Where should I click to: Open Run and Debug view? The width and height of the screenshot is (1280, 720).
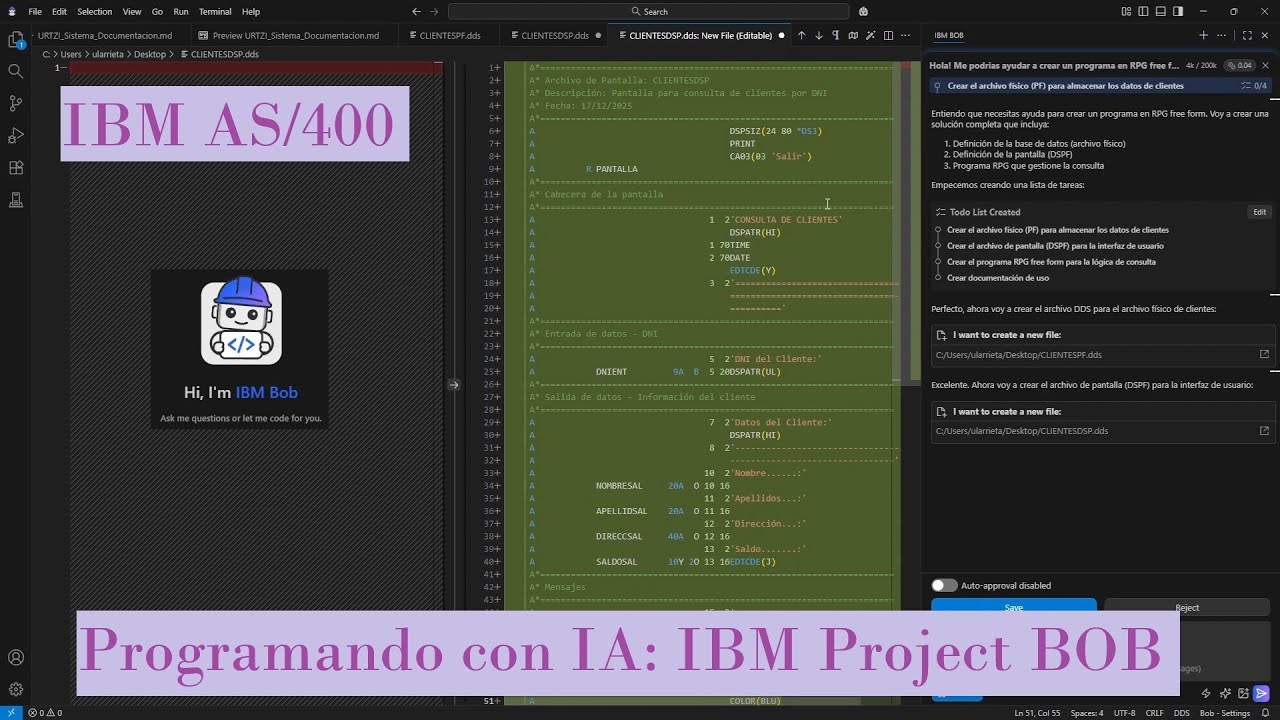click(16, 135)
